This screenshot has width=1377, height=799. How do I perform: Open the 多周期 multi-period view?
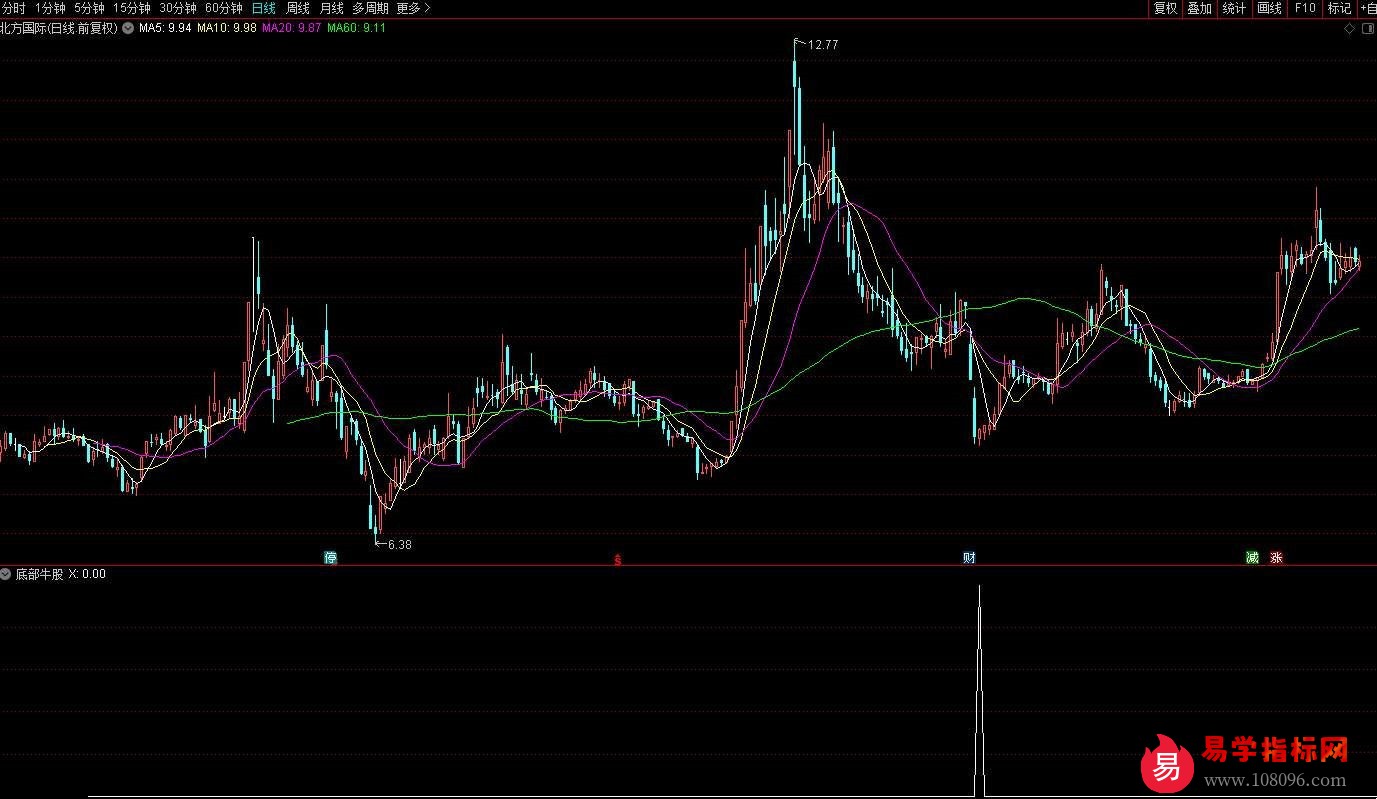[370, 8]
